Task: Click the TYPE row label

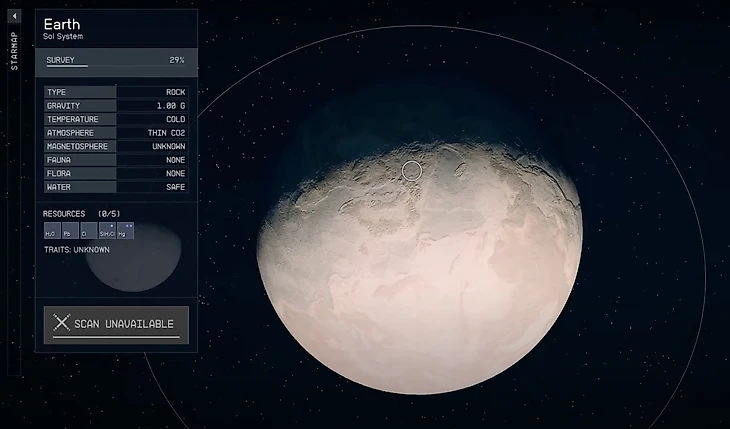Action: click(56, 92)
